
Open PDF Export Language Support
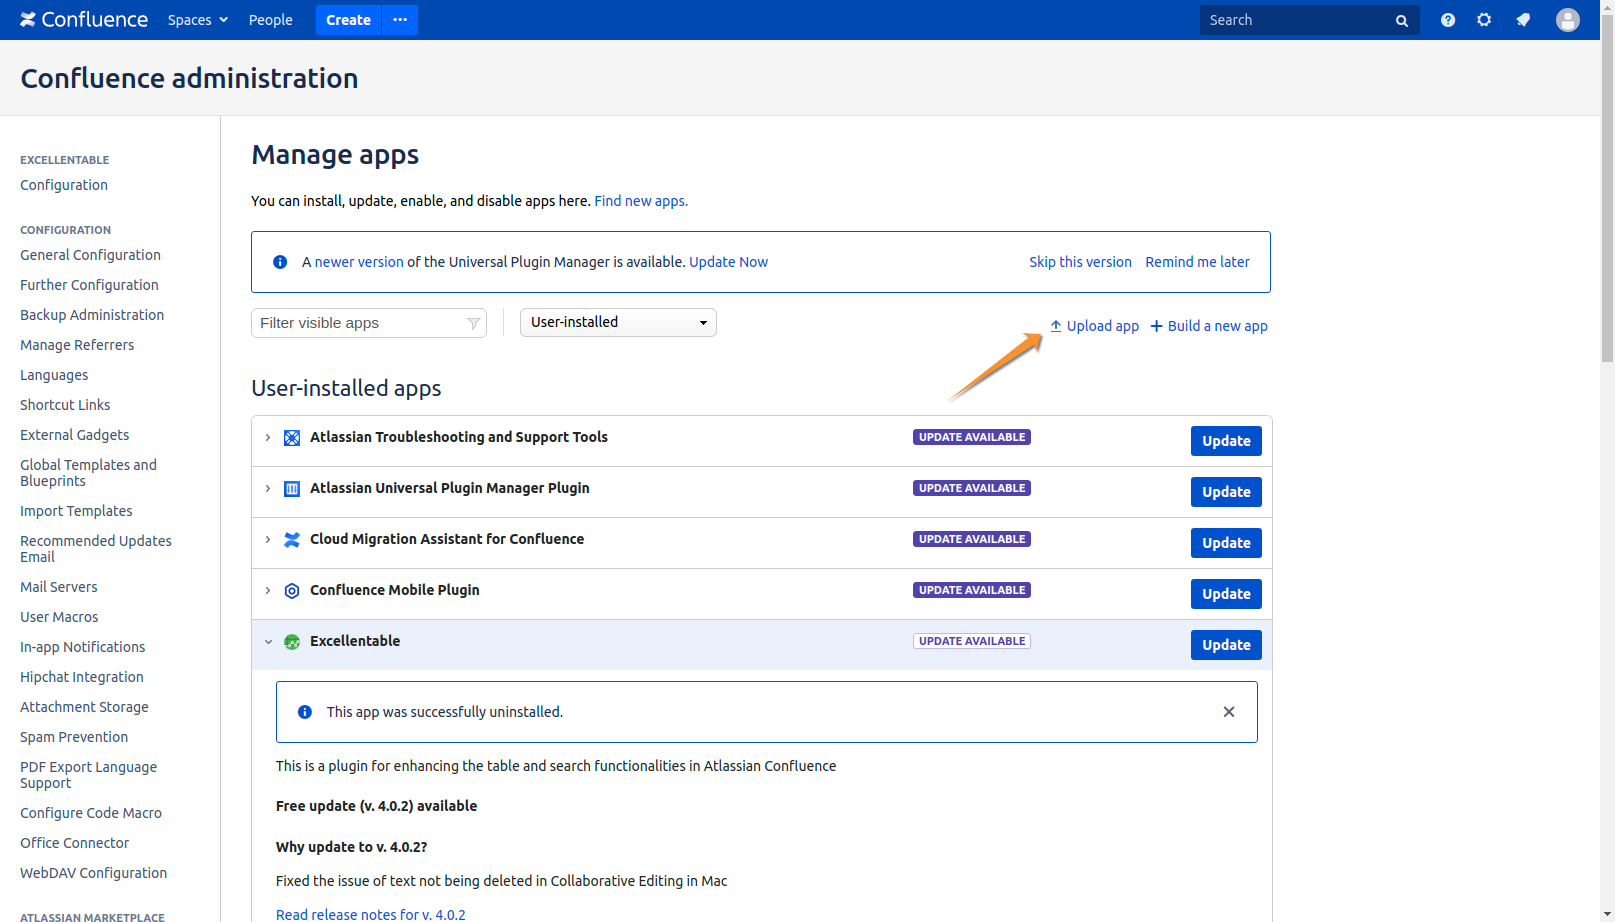tap(88, 775)
